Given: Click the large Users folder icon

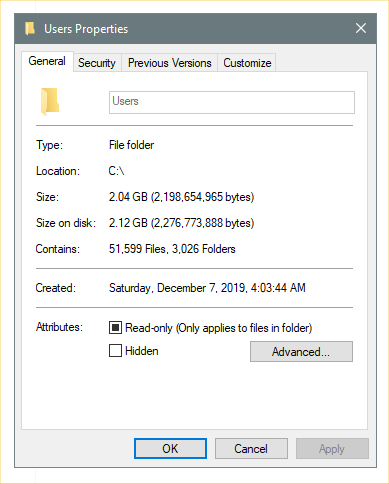Looking at the screenshot, I should [50, 102].
